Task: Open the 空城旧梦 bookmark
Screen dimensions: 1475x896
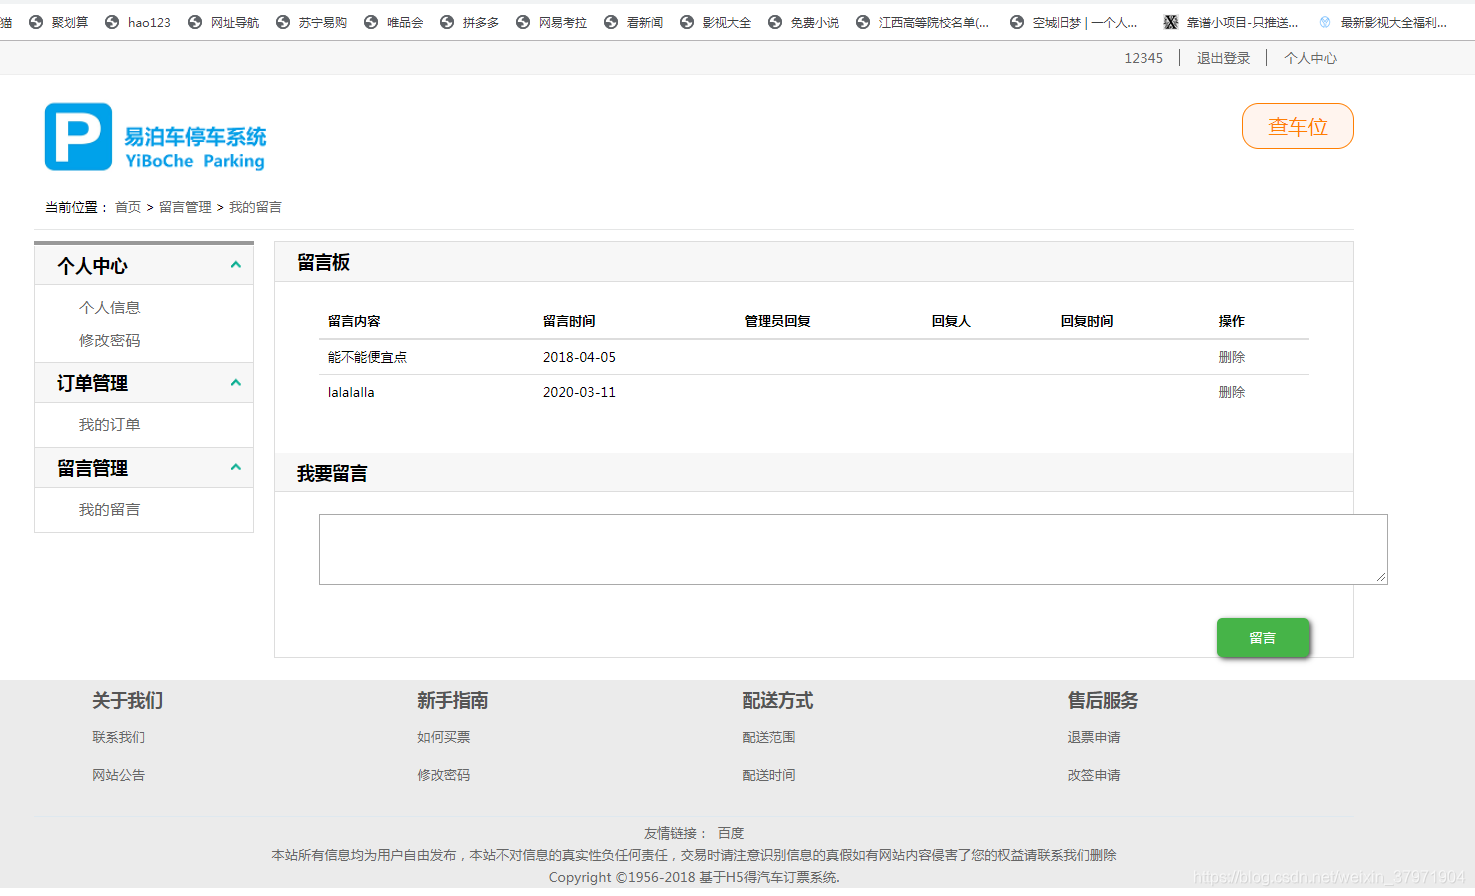Action: pos(1074,22)
